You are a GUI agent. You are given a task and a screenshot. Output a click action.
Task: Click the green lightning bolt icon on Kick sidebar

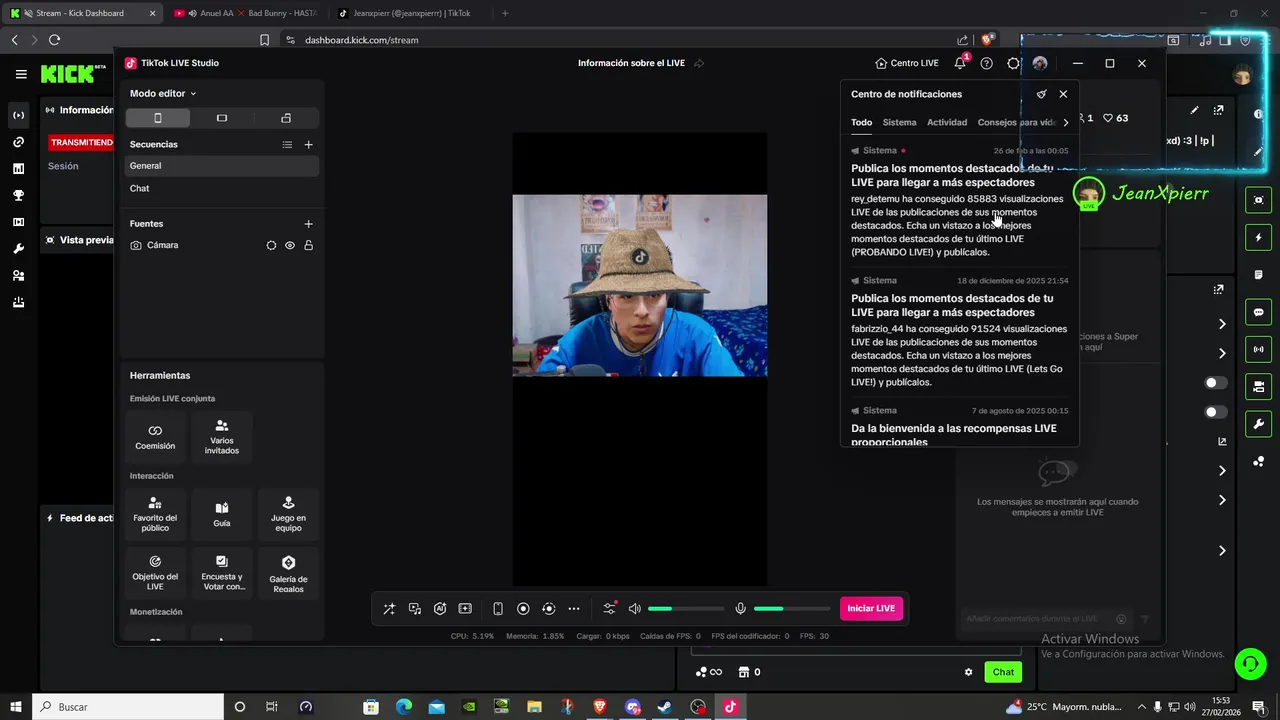[x=1258, y=238]
